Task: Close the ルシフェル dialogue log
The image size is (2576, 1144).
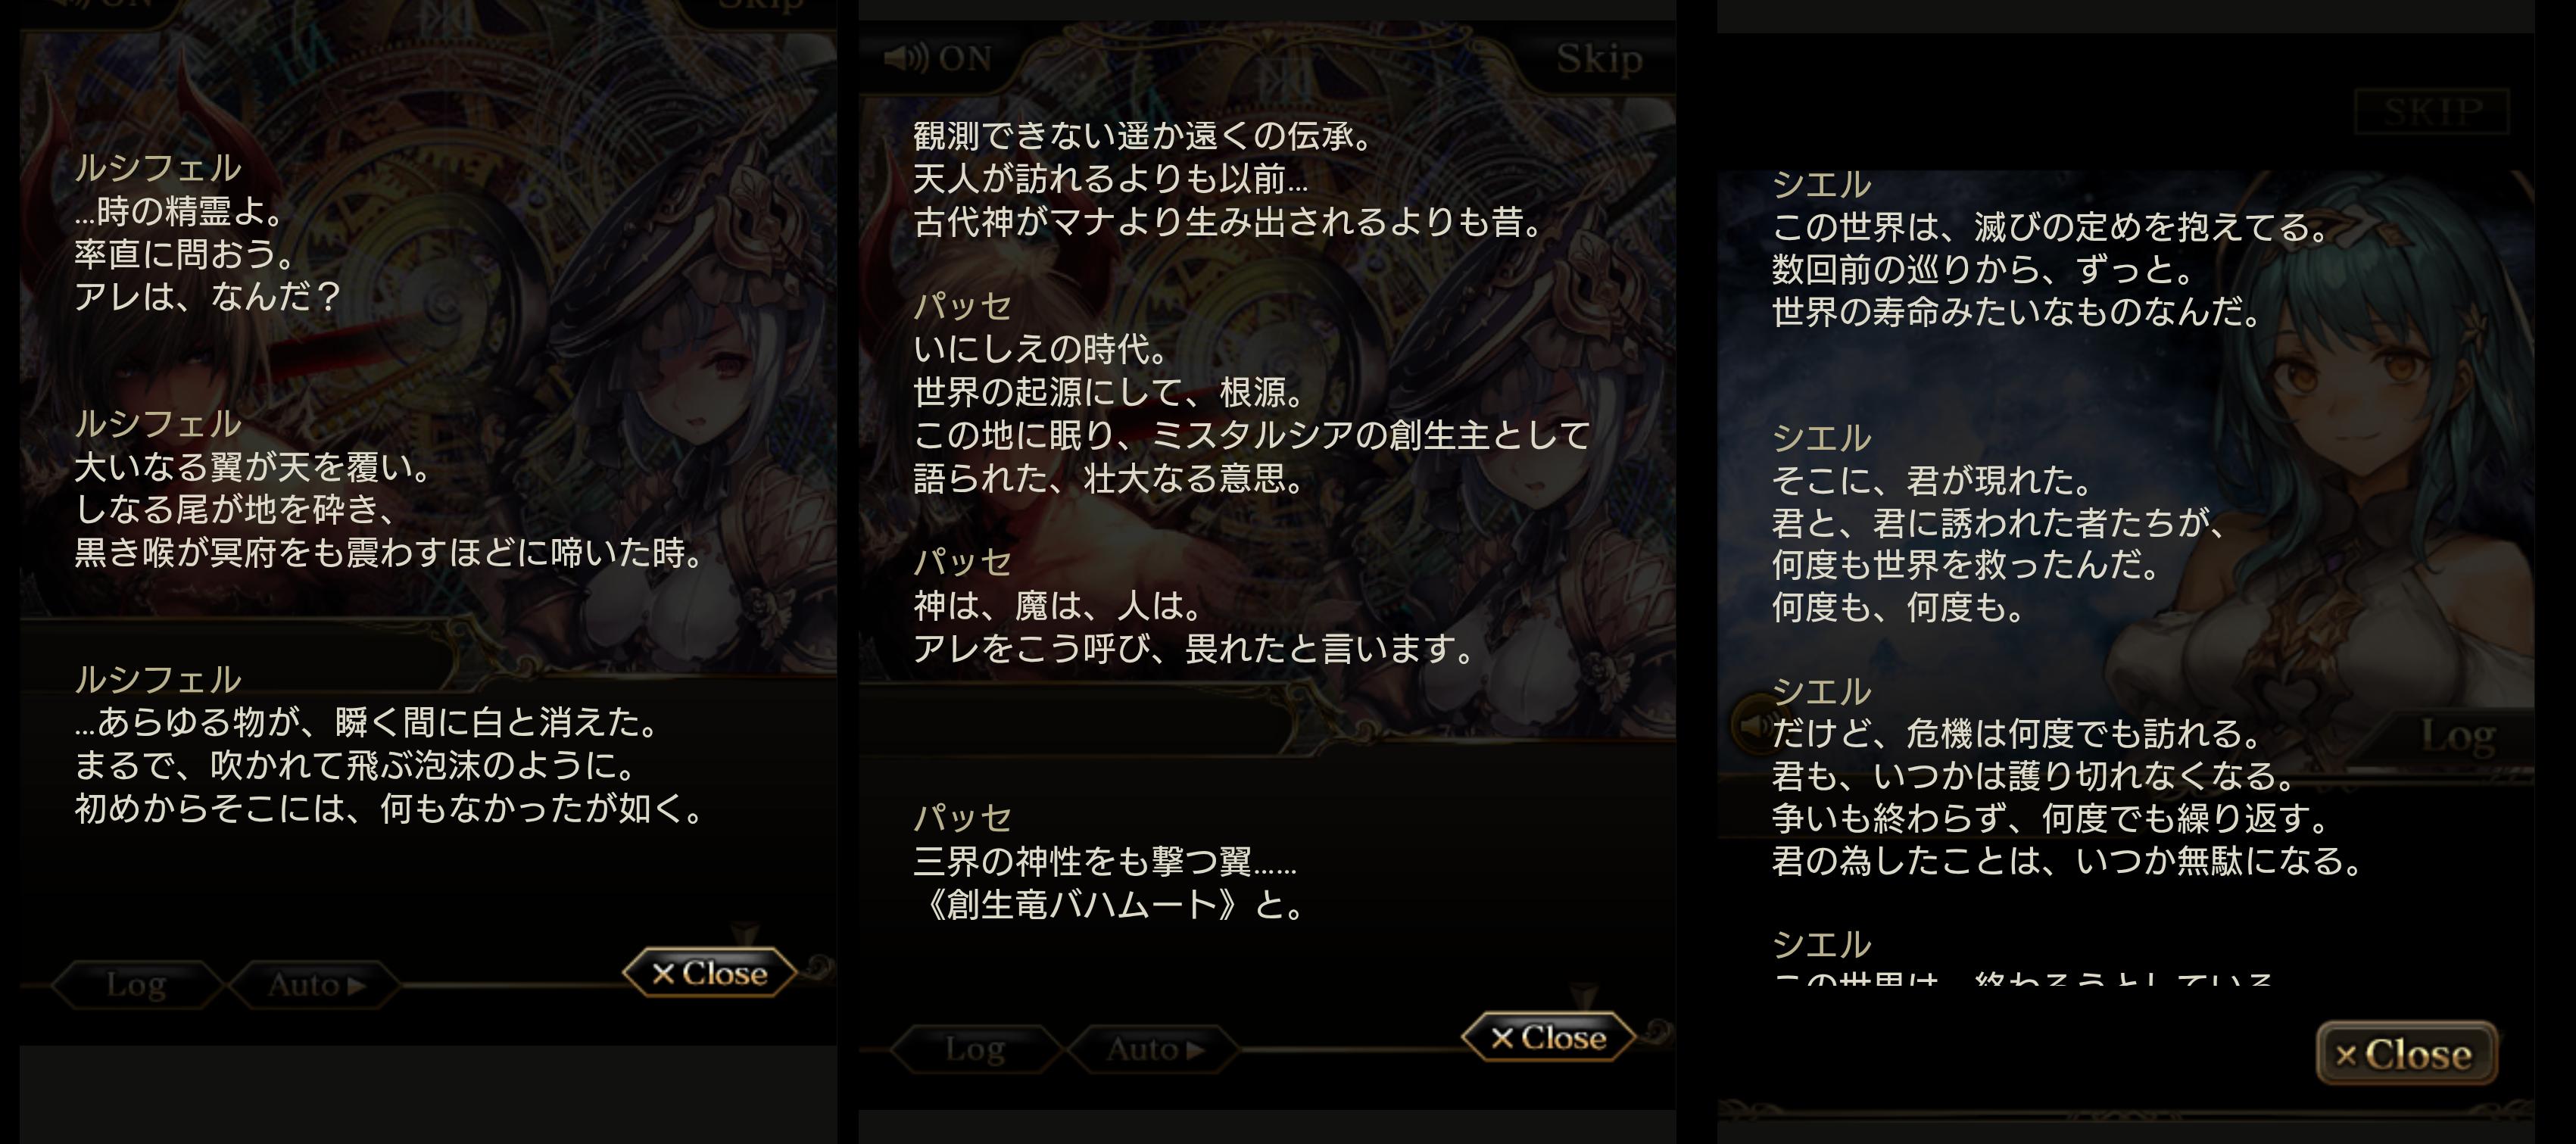Action: 710,973
